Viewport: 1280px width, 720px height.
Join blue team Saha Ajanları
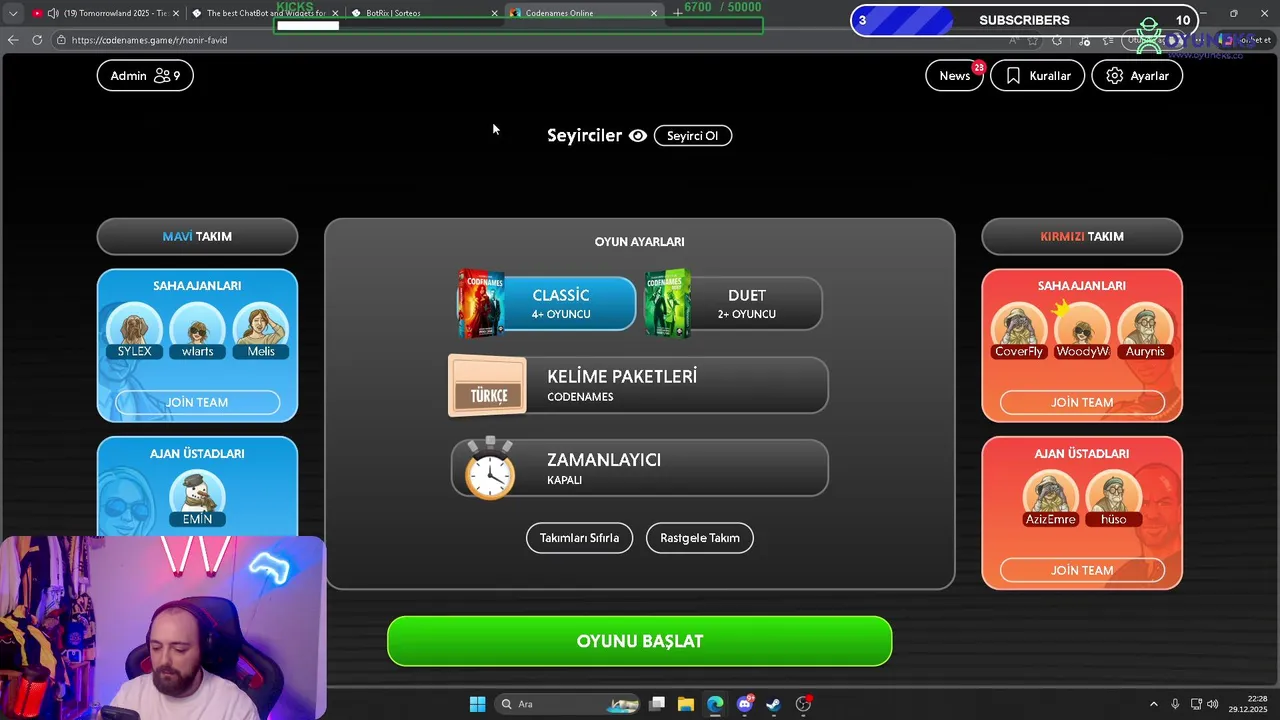click(x=197, y=402)
